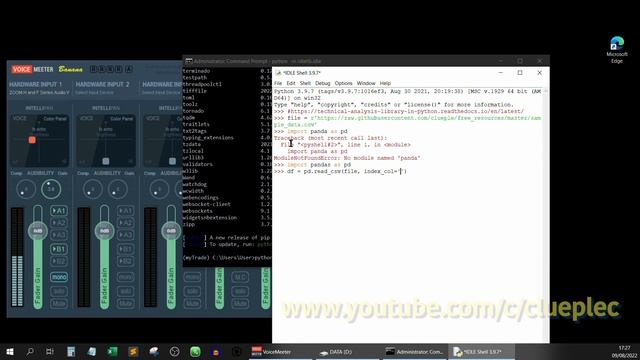Screen dimensions: 640x360
Task: Switch to IDLE Shell 3.9.7 taskbar button
Action: 482,351
